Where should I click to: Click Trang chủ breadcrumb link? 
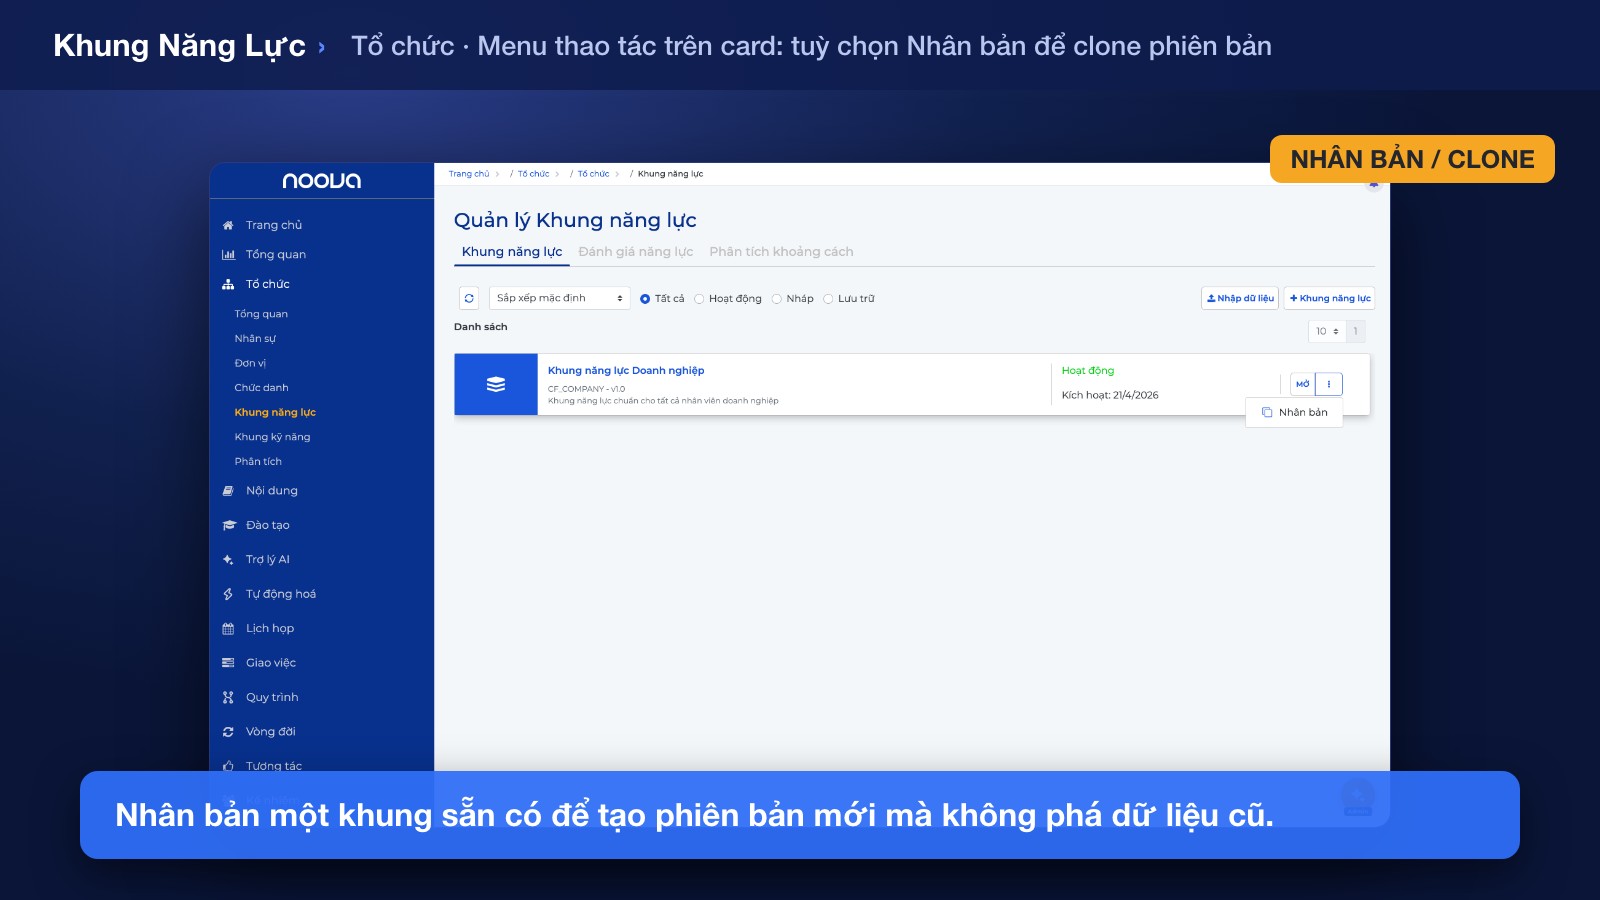(x=469, y=174)
